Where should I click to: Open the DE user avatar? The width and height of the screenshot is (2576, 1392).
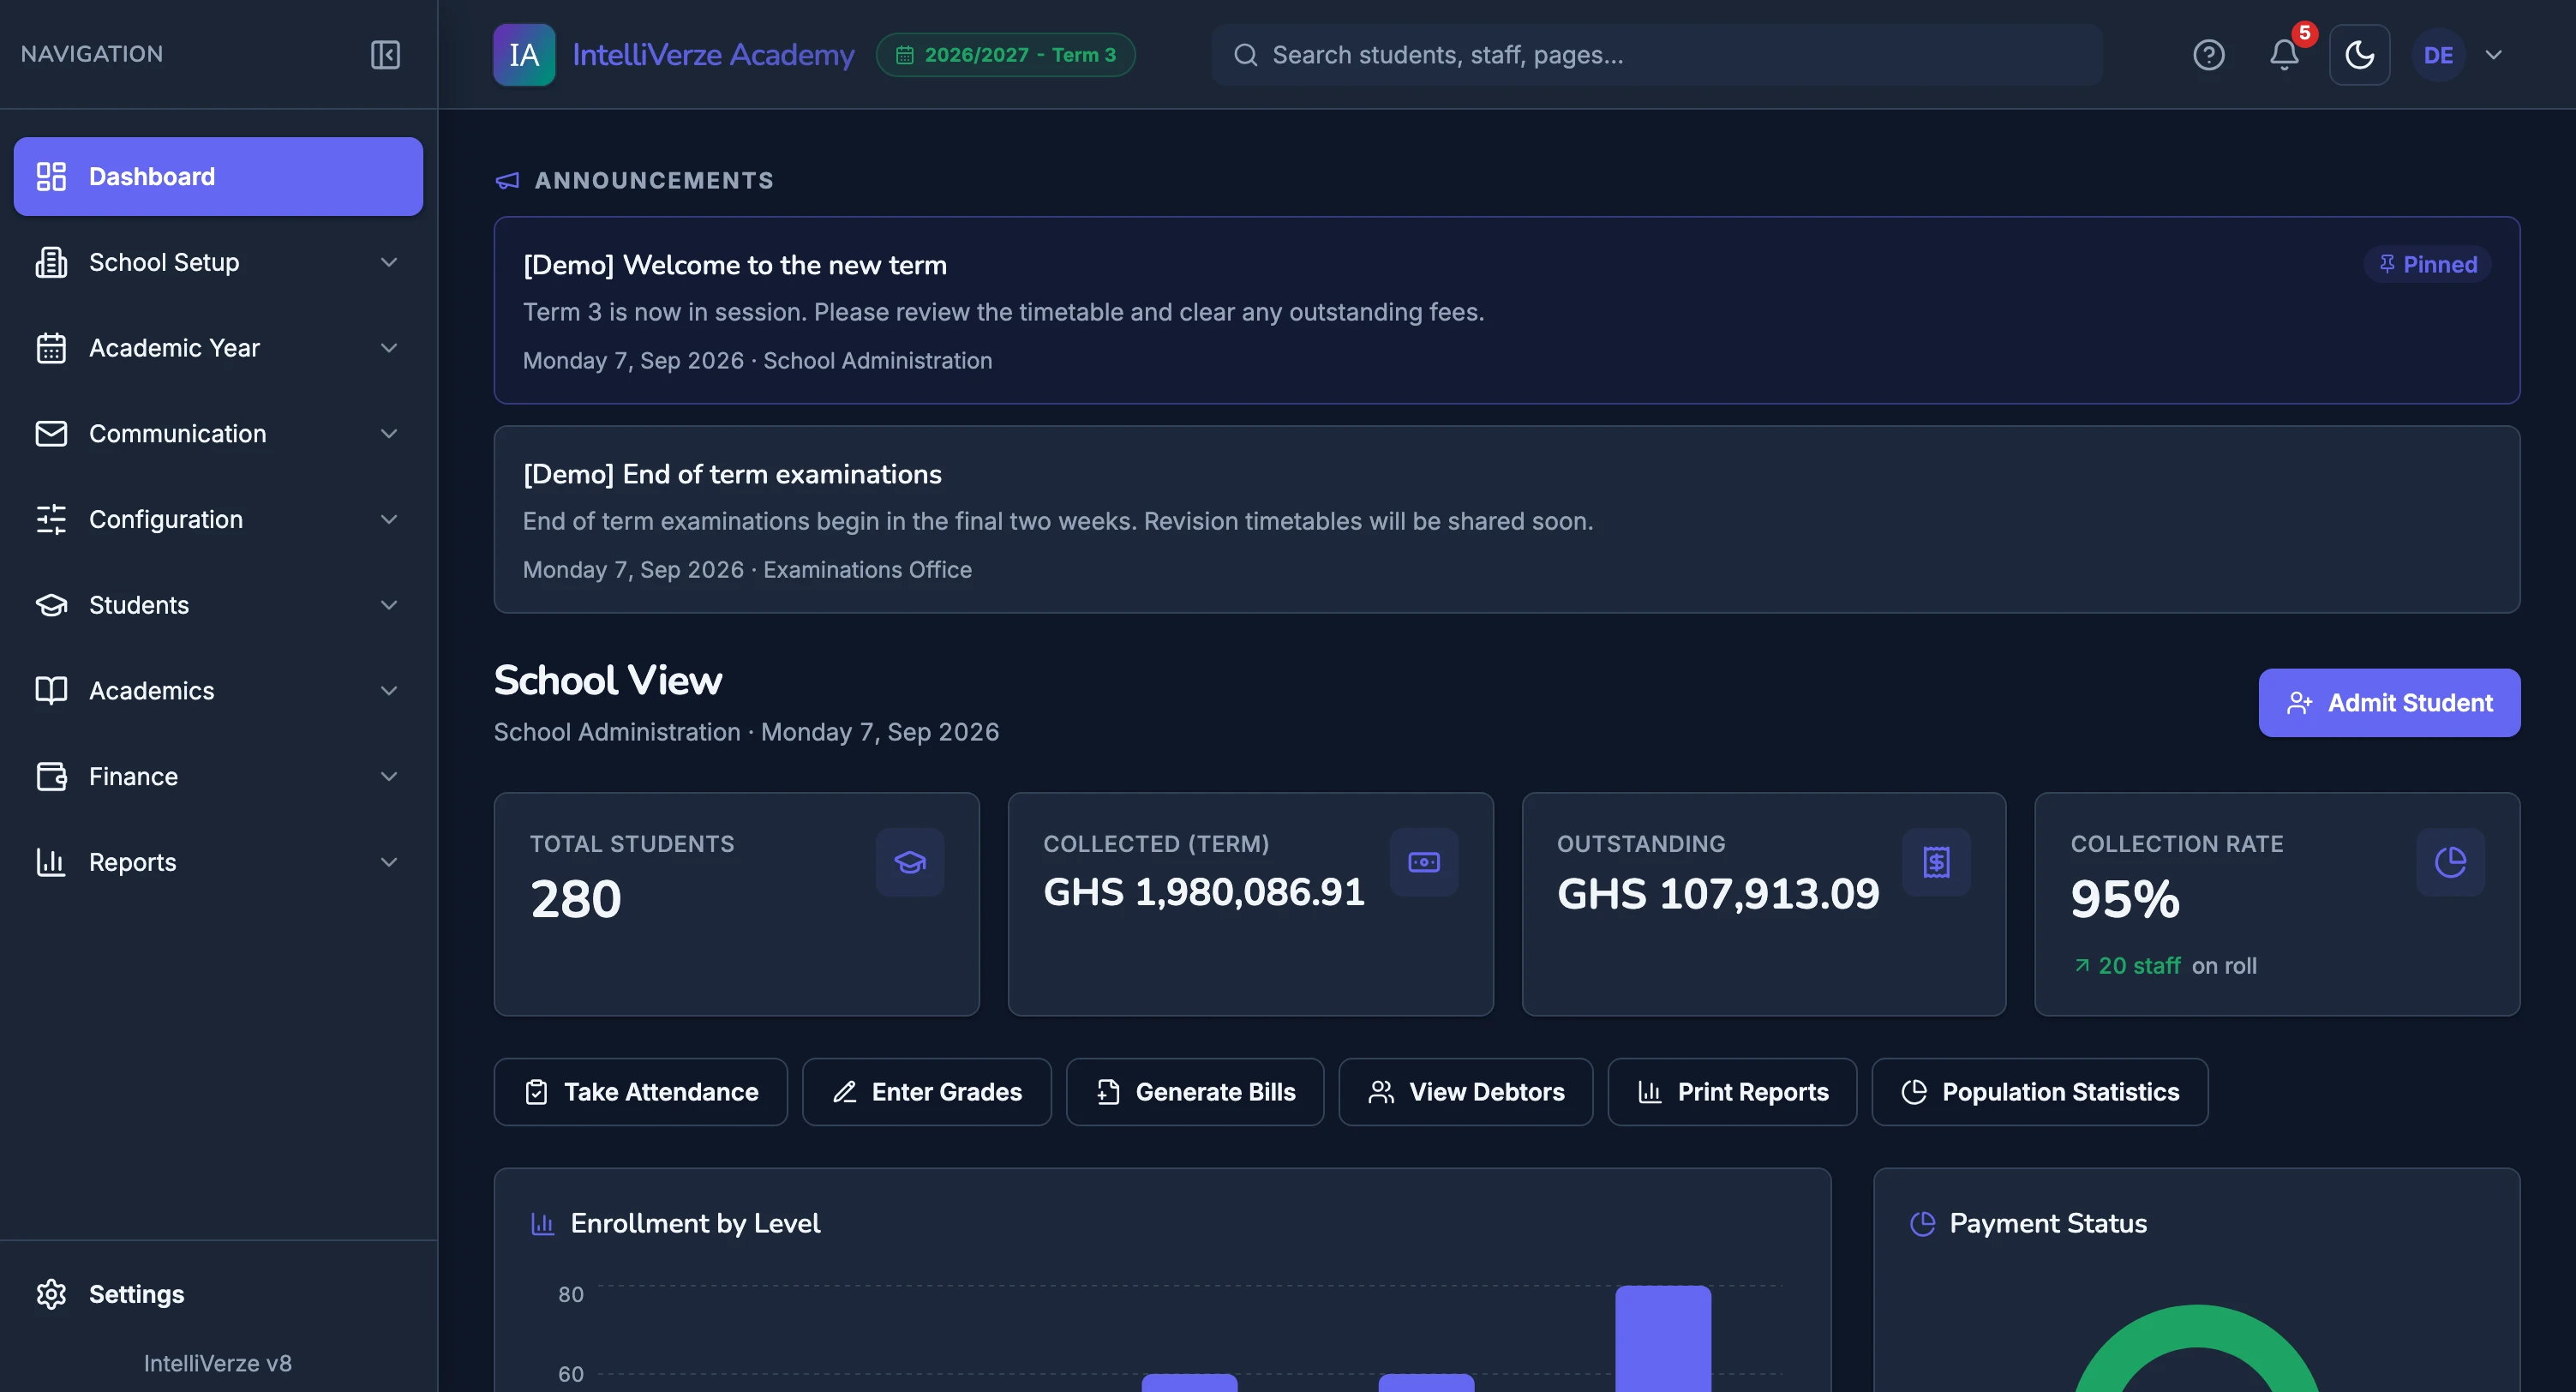point(2438,54)
